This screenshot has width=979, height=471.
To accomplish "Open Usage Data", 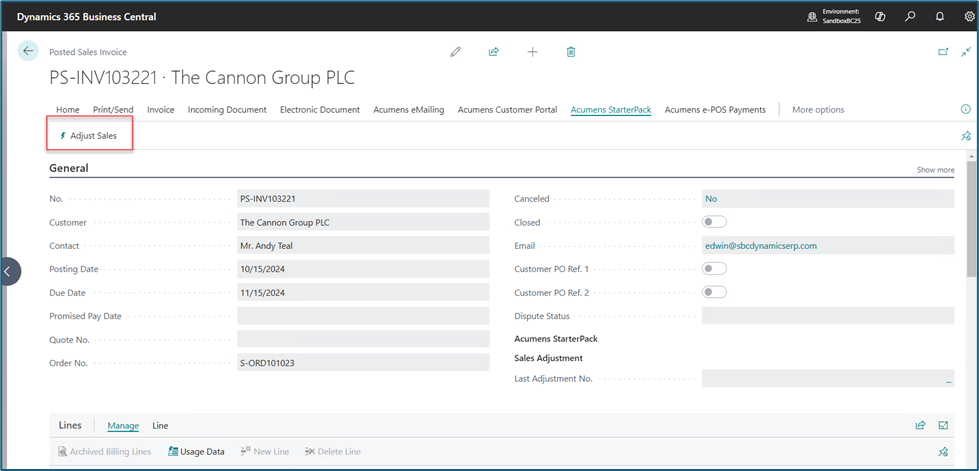I will tap(196, 451).
